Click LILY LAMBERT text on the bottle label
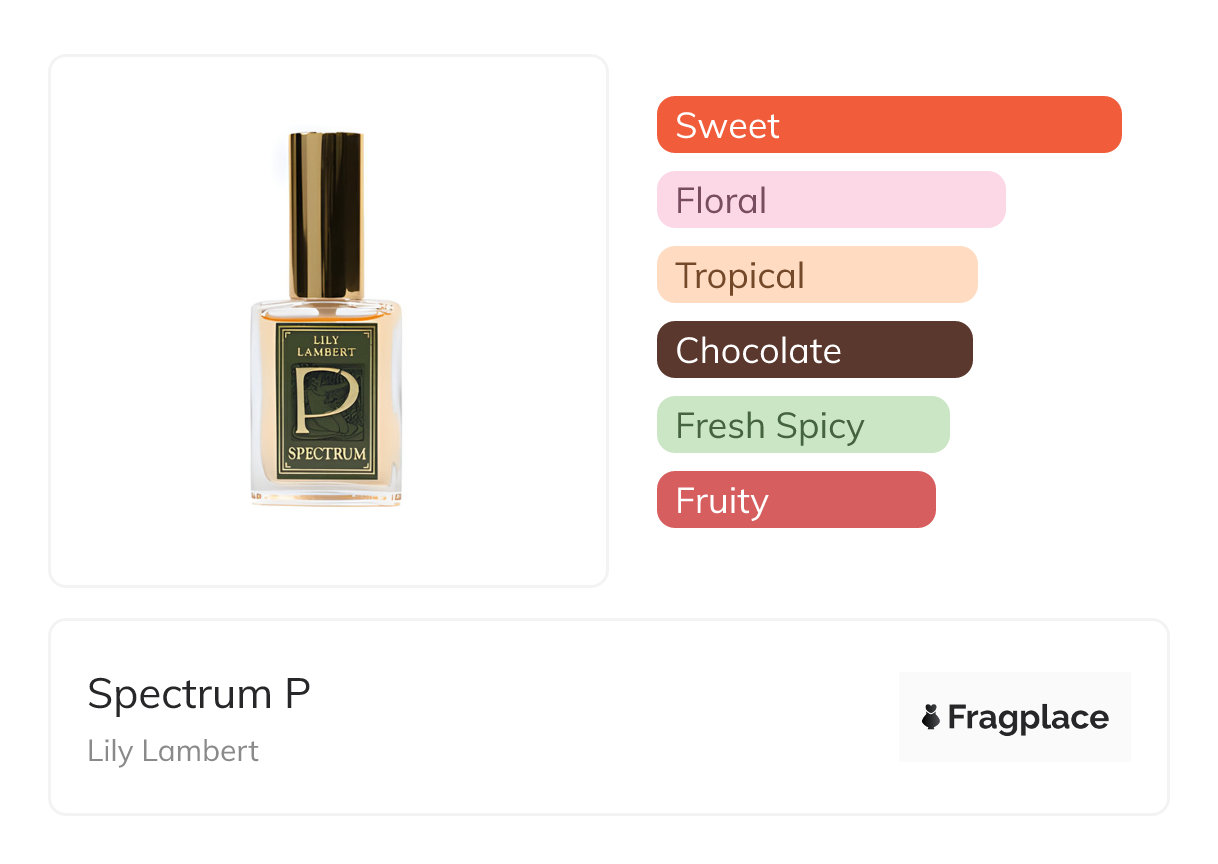The height and width of the screenshot is (864, 1218). [326, 346]
